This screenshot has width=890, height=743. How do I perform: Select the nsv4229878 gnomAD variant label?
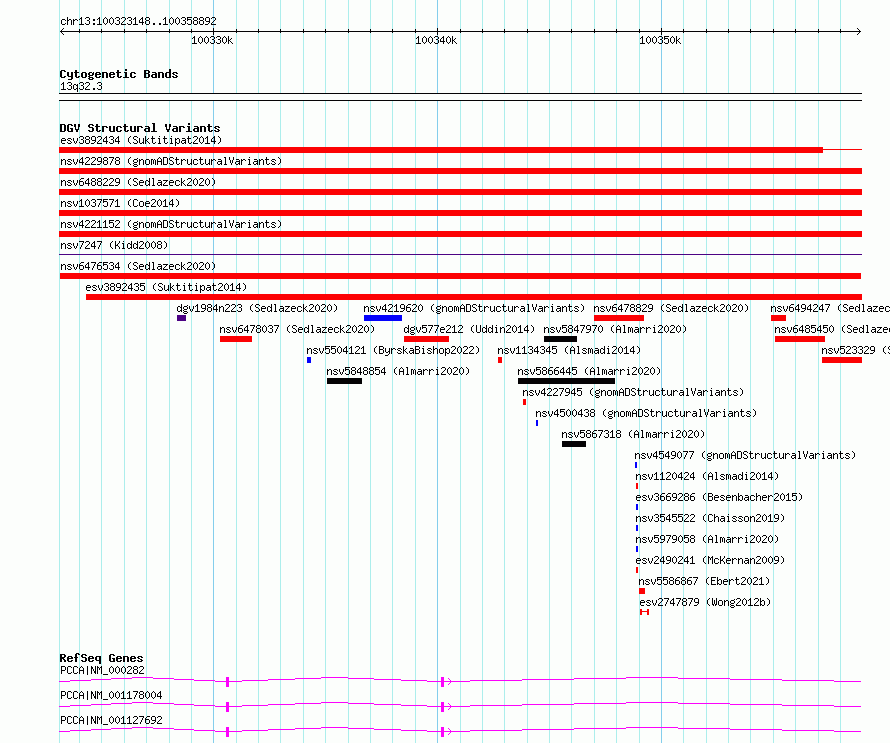(171, 161)
